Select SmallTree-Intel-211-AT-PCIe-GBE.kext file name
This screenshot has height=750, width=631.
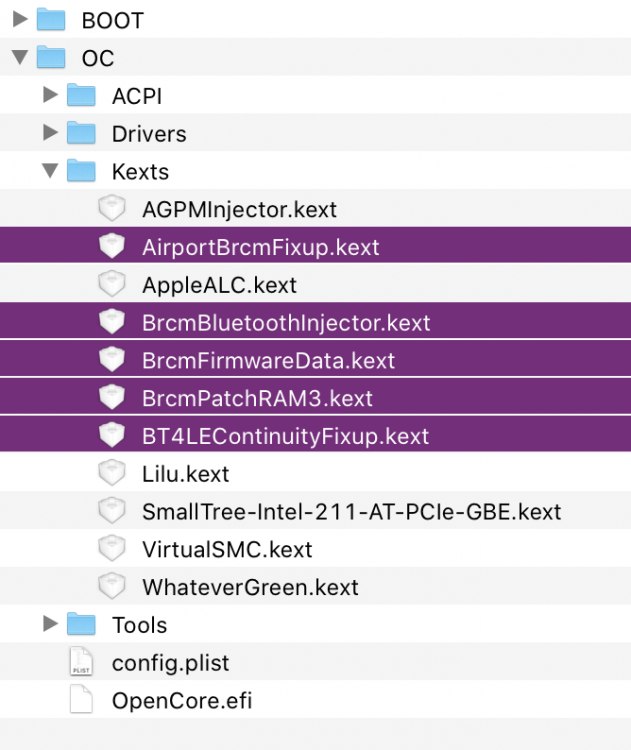pos(351,512)
